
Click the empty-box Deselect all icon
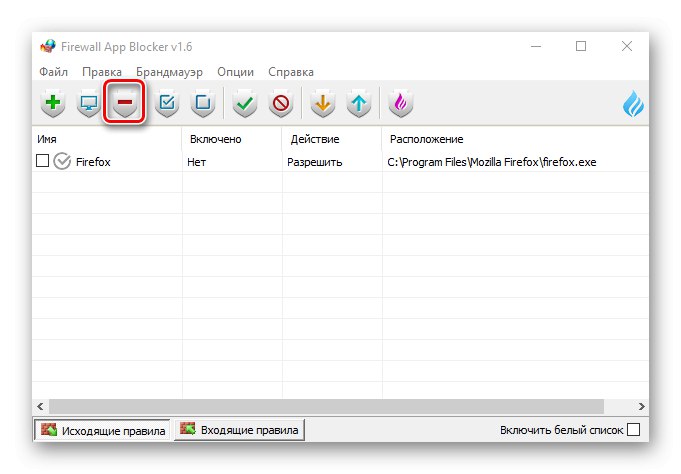click(203, 103)
